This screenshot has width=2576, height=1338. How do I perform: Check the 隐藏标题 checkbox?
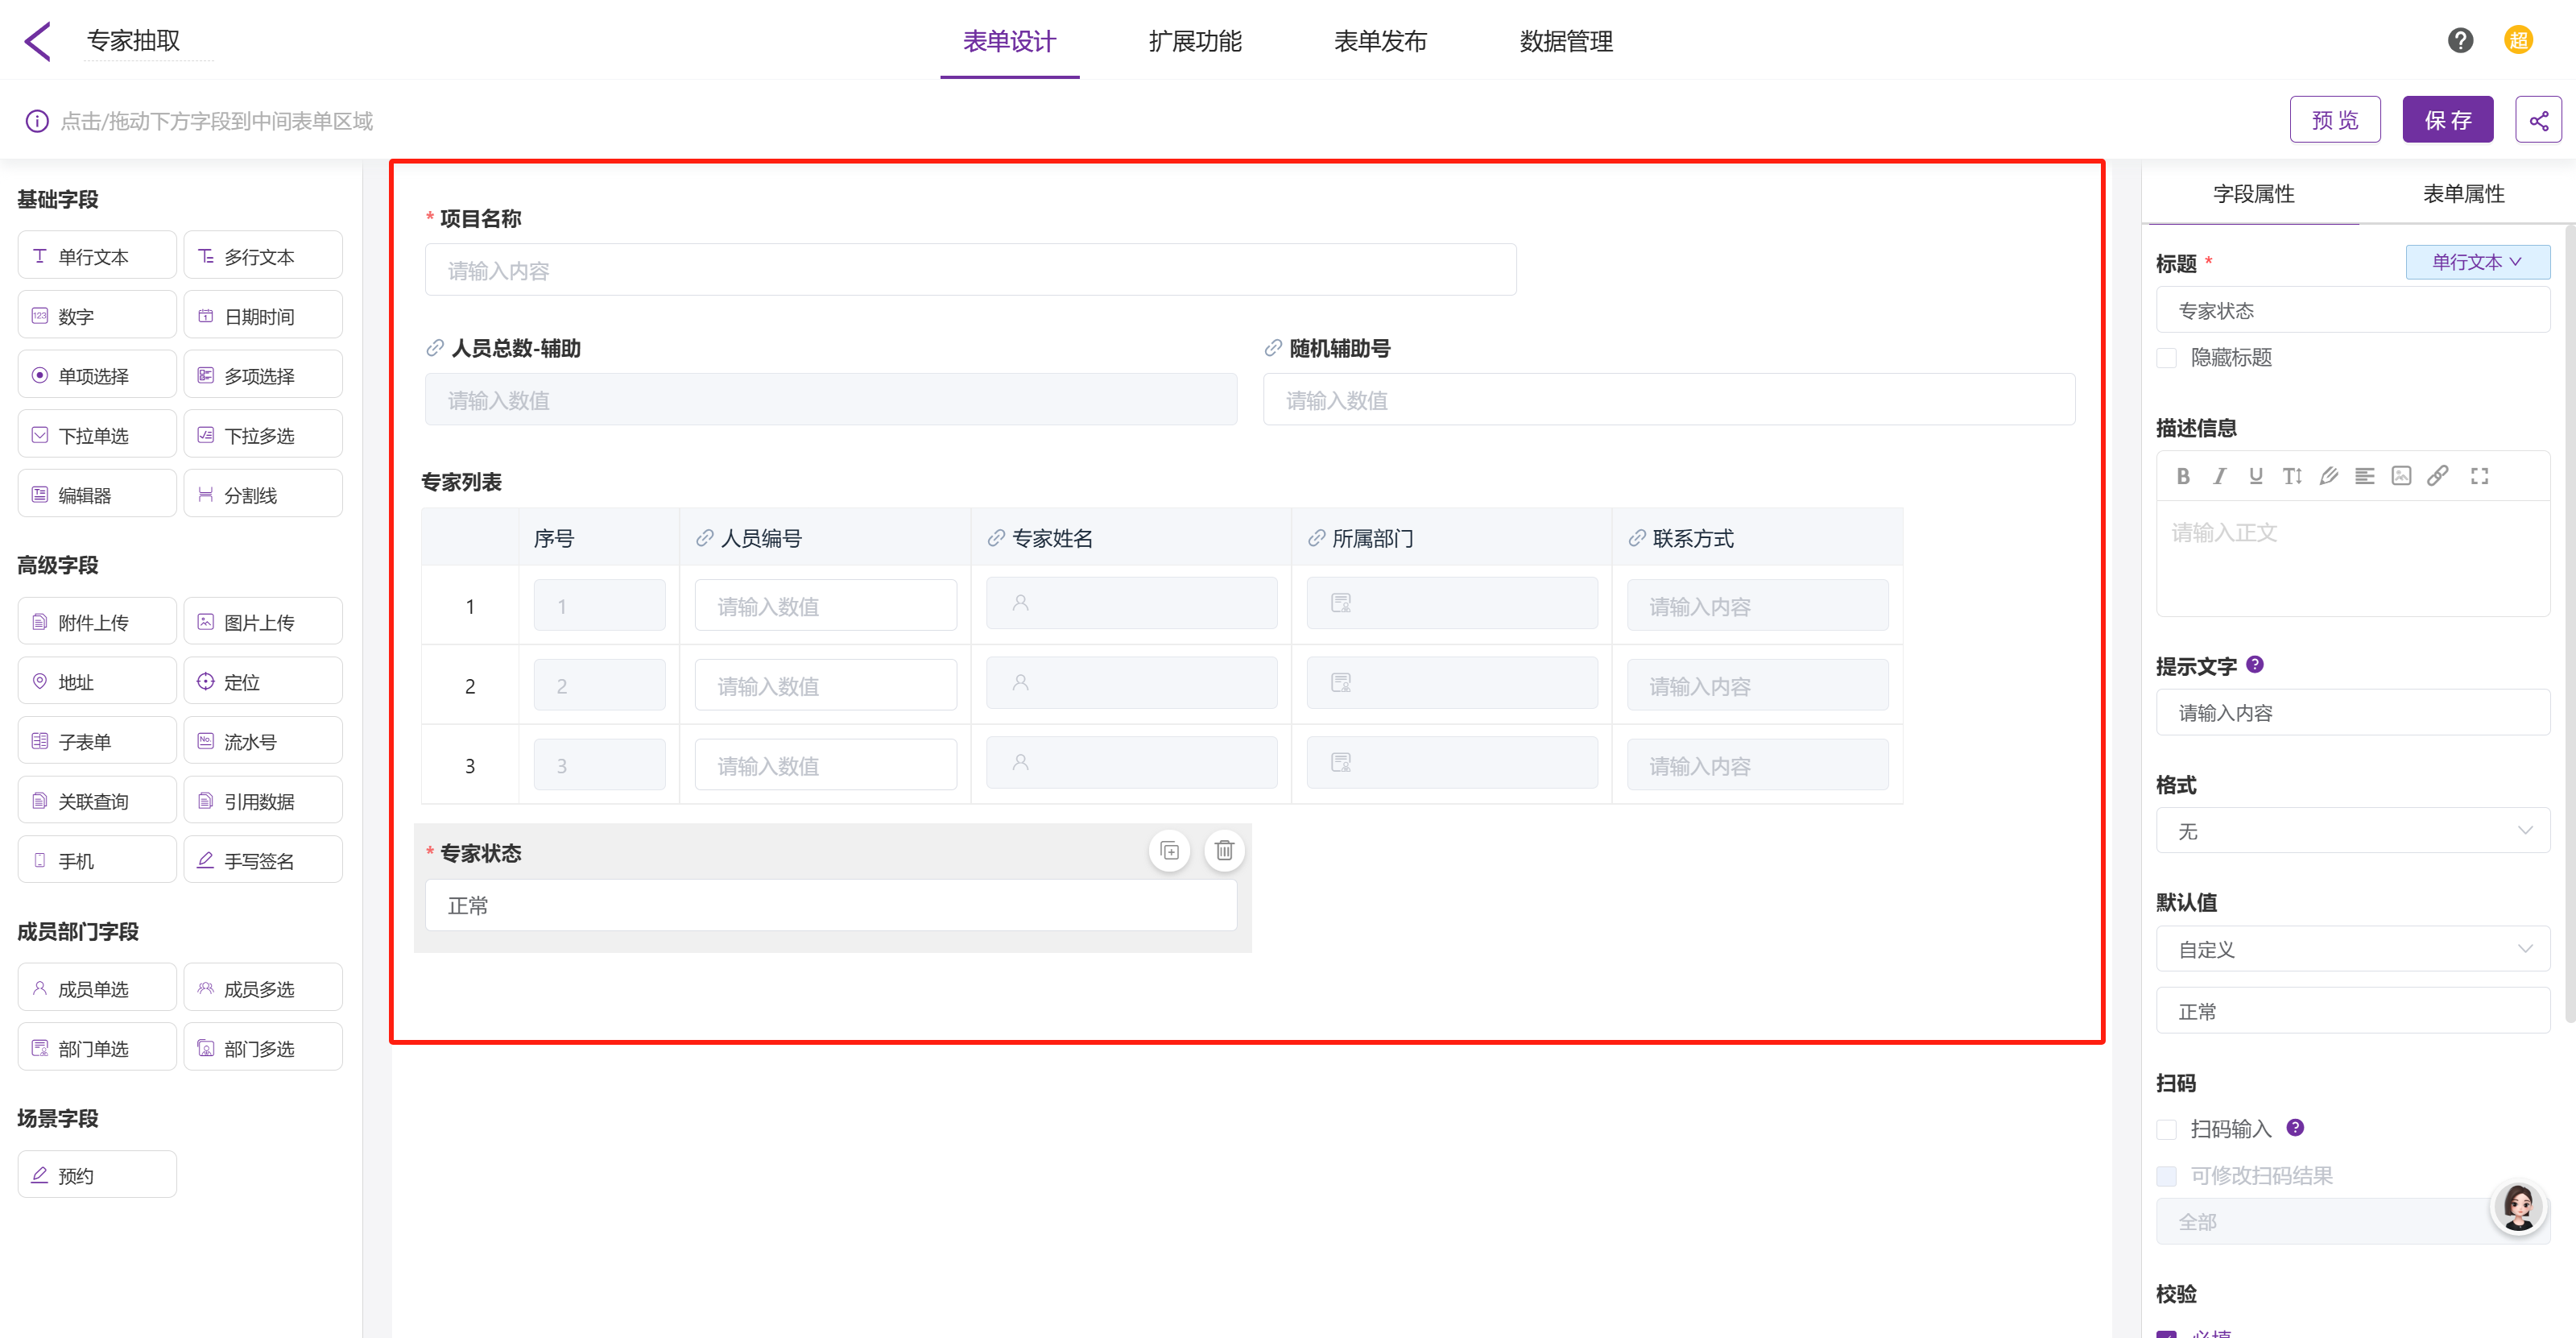click(2167, 358)
